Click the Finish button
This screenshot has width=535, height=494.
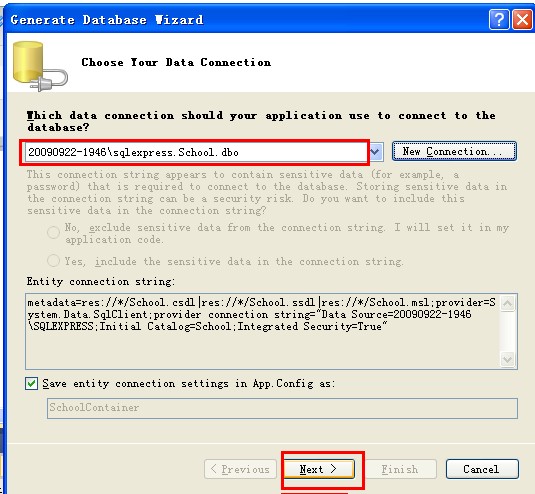400,469
